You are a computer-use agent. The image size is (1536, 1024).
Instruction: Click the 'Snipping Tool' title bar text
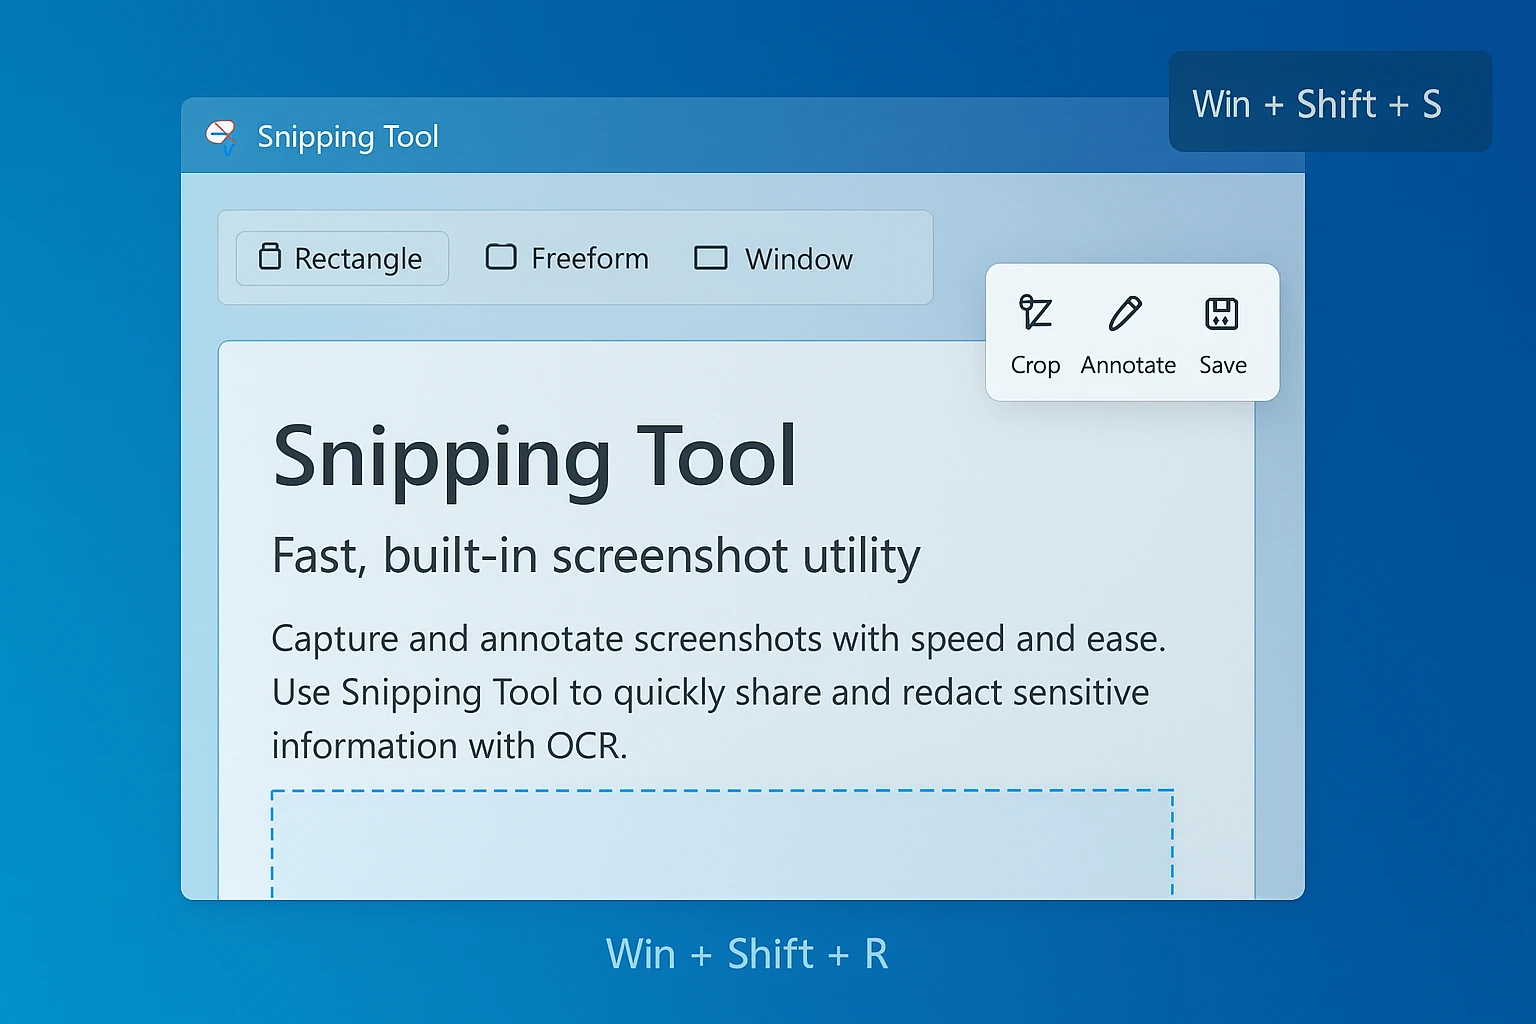click(348, 137)
